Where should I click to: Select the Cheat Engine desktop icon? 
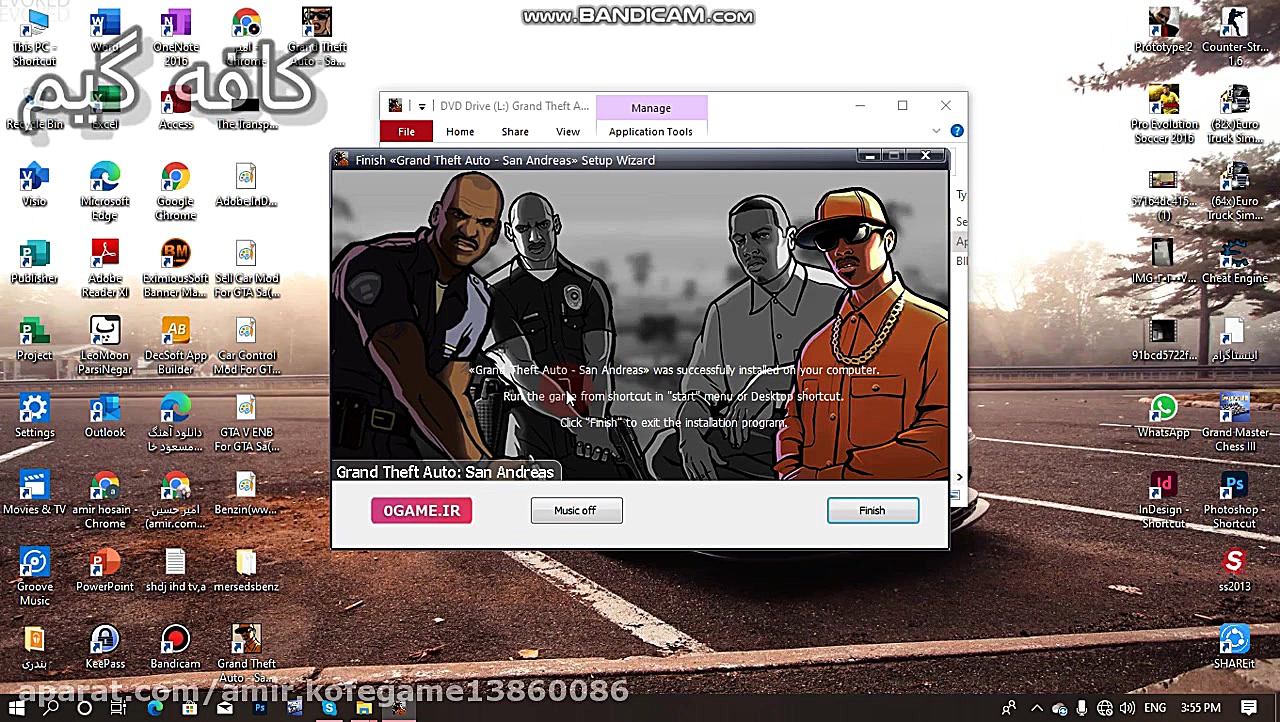[x=1235, y=262]
